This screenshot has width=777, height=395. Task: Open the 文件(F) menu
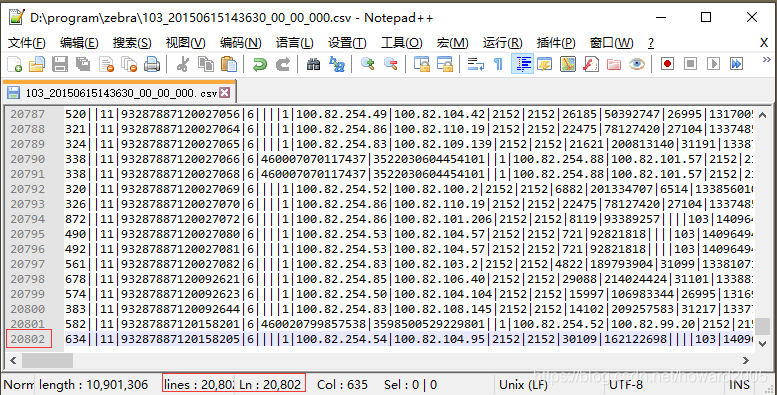[27, 43]
